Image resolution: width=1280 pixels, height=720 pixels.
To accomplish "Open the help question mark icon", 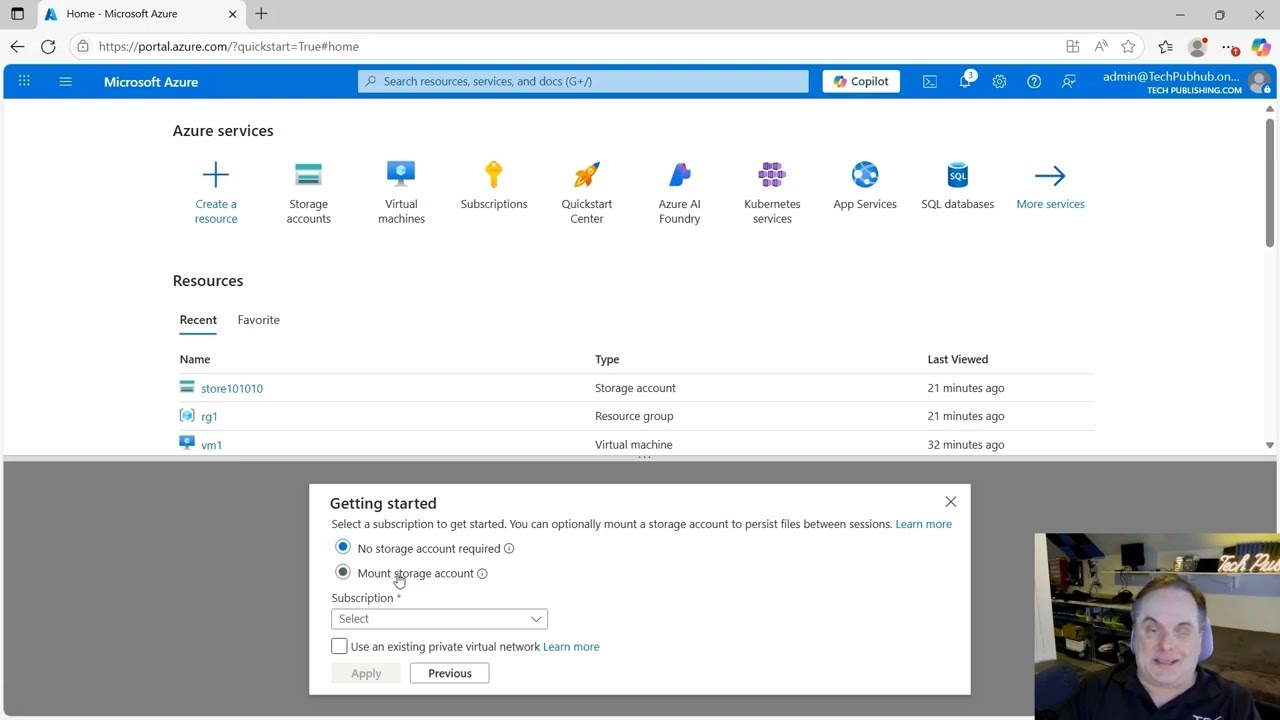I will (x=1034, y=81).
